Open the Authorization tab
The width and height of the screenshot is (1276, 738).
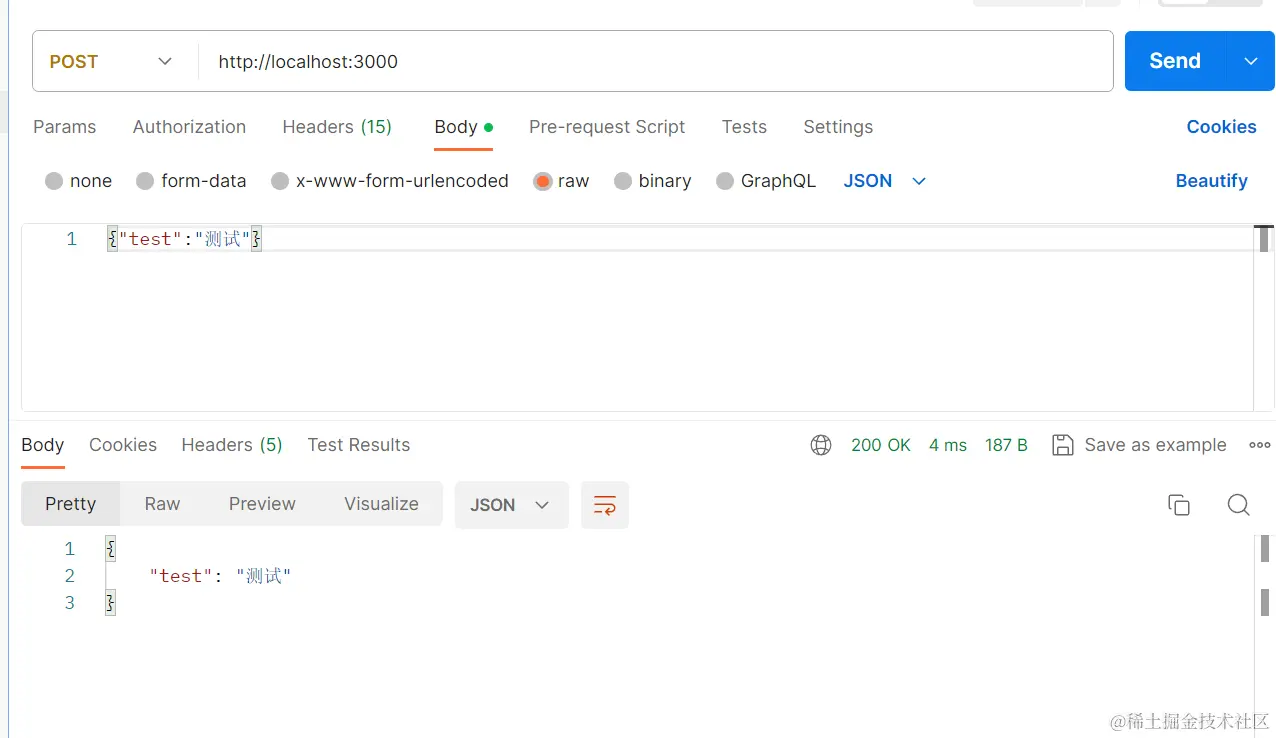click(x=189, y=127)
